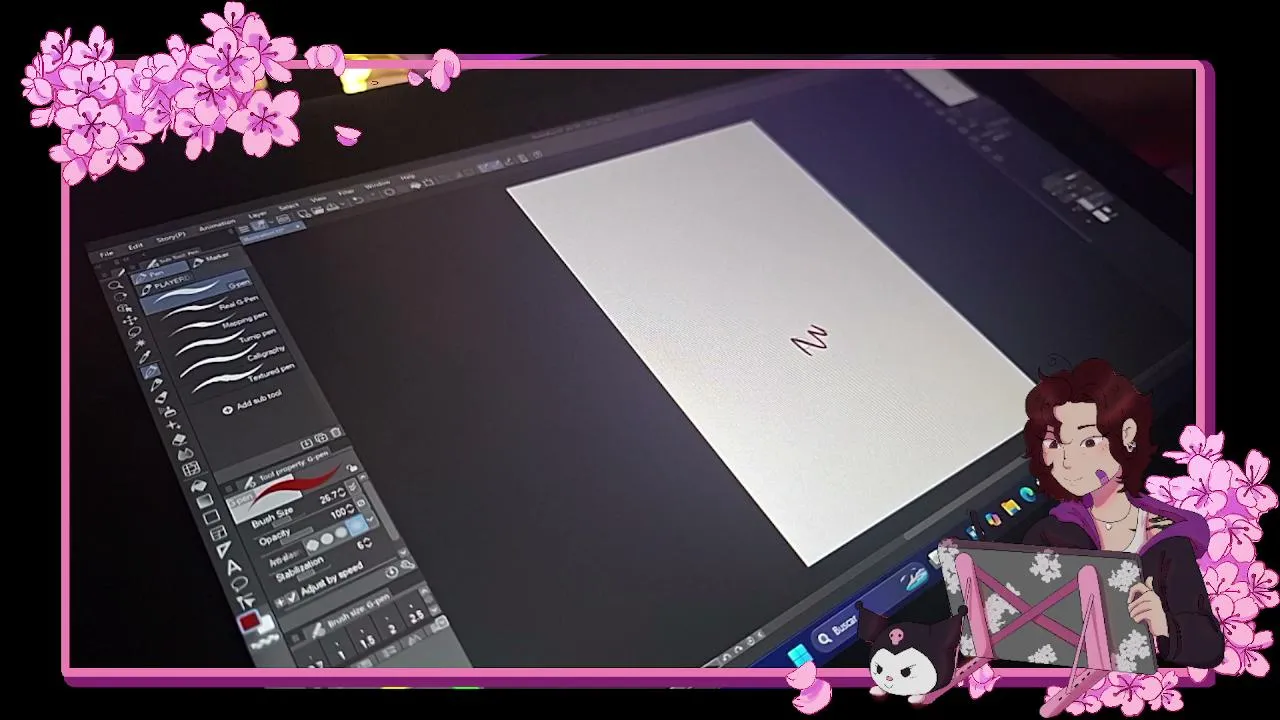Click the Stabilization slider bar

312,574
